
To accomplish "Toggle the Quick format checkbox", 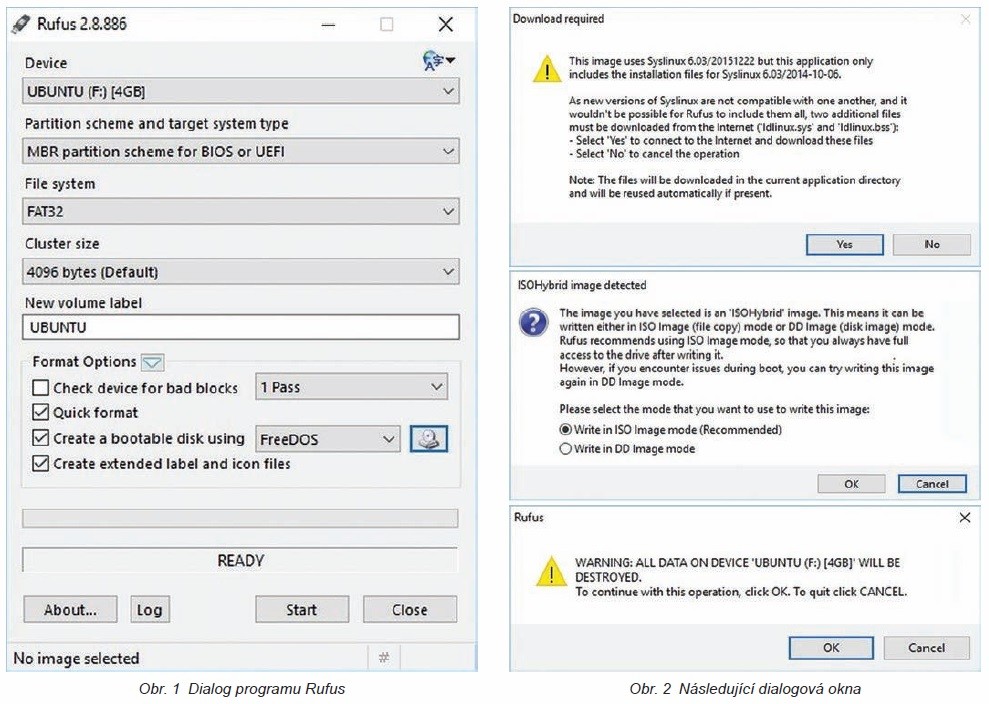I will (40, 413).
